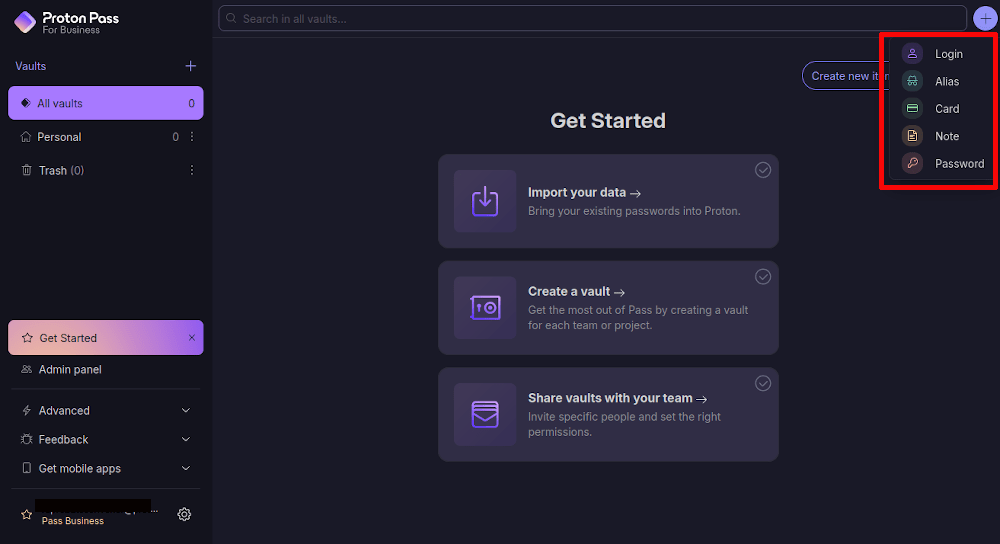The width and height of the screenshot is (1000, 544).
Task: Click the search magnifier icon
Action: click(x=231, y=18)
